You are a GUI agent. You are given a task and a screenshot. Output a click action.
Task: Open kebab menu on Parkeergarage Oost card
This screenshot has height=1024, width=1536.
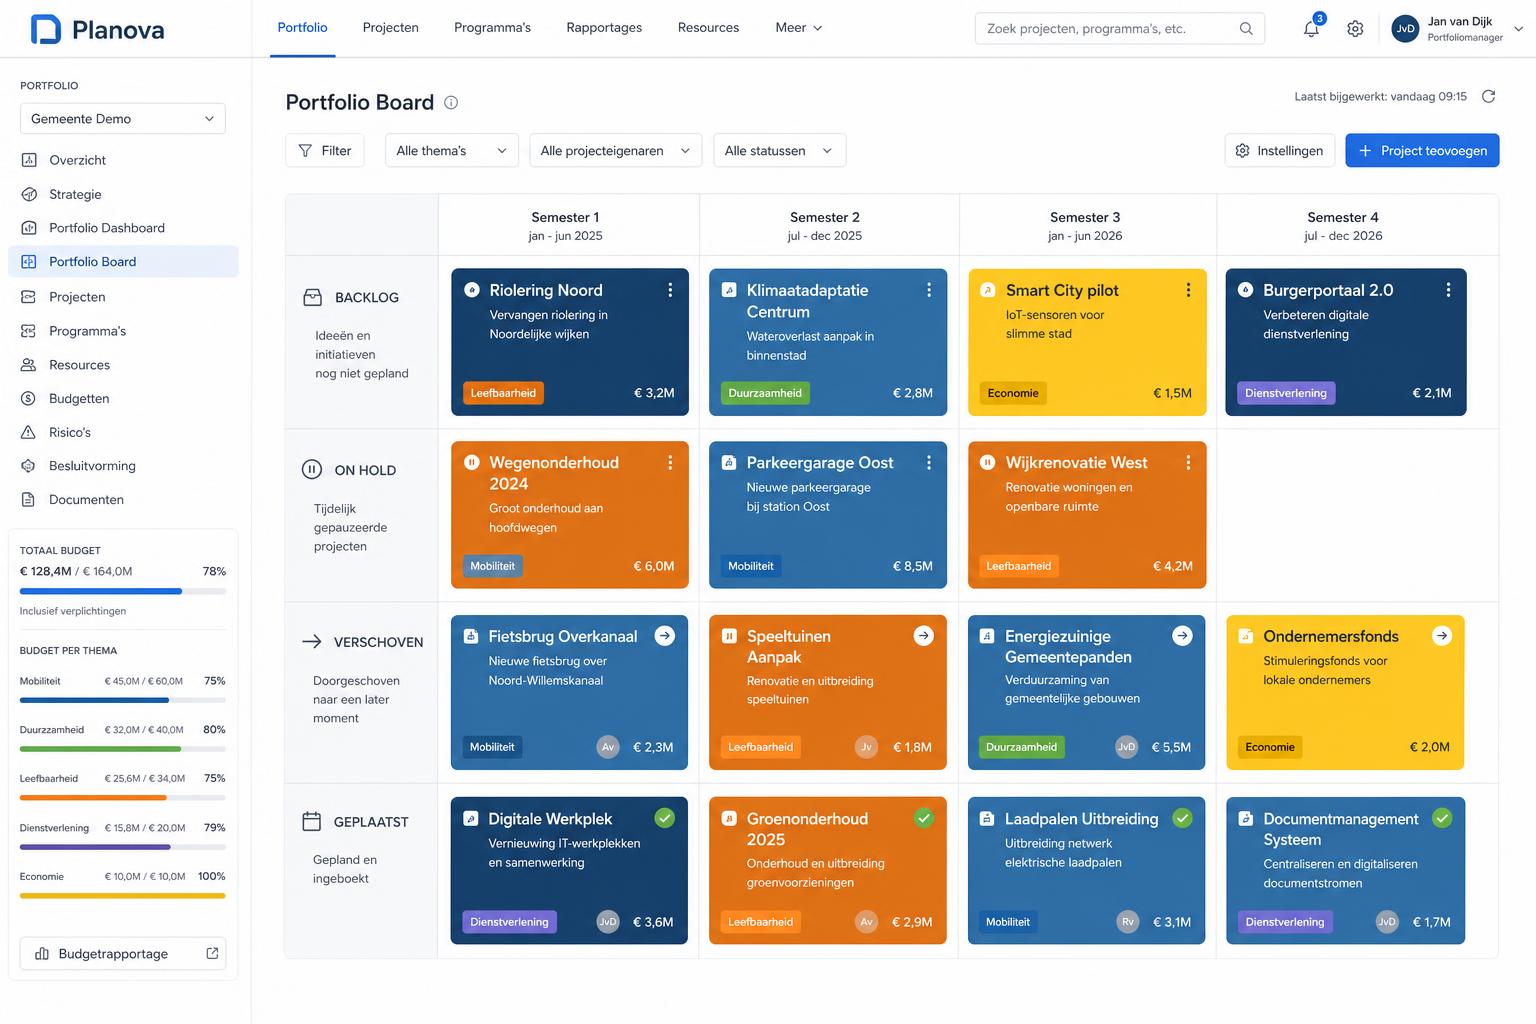pyautogui.click(x=929, y=463)
